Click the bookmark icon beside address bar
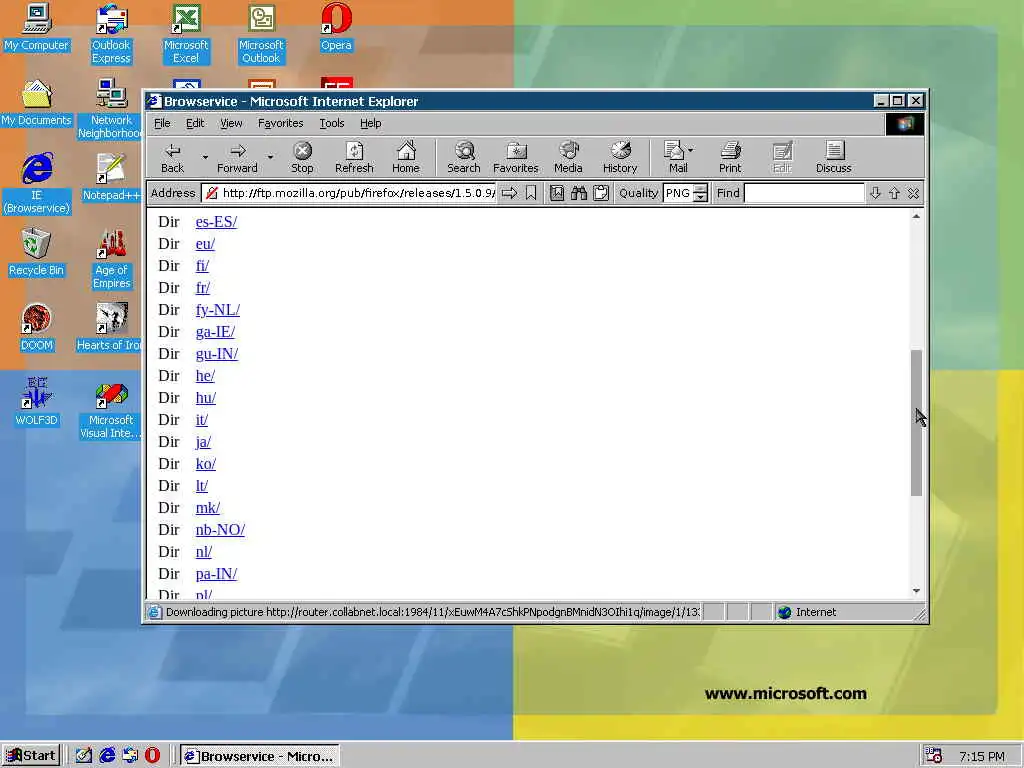1024x768 pixels. click(x=531, y=193)
